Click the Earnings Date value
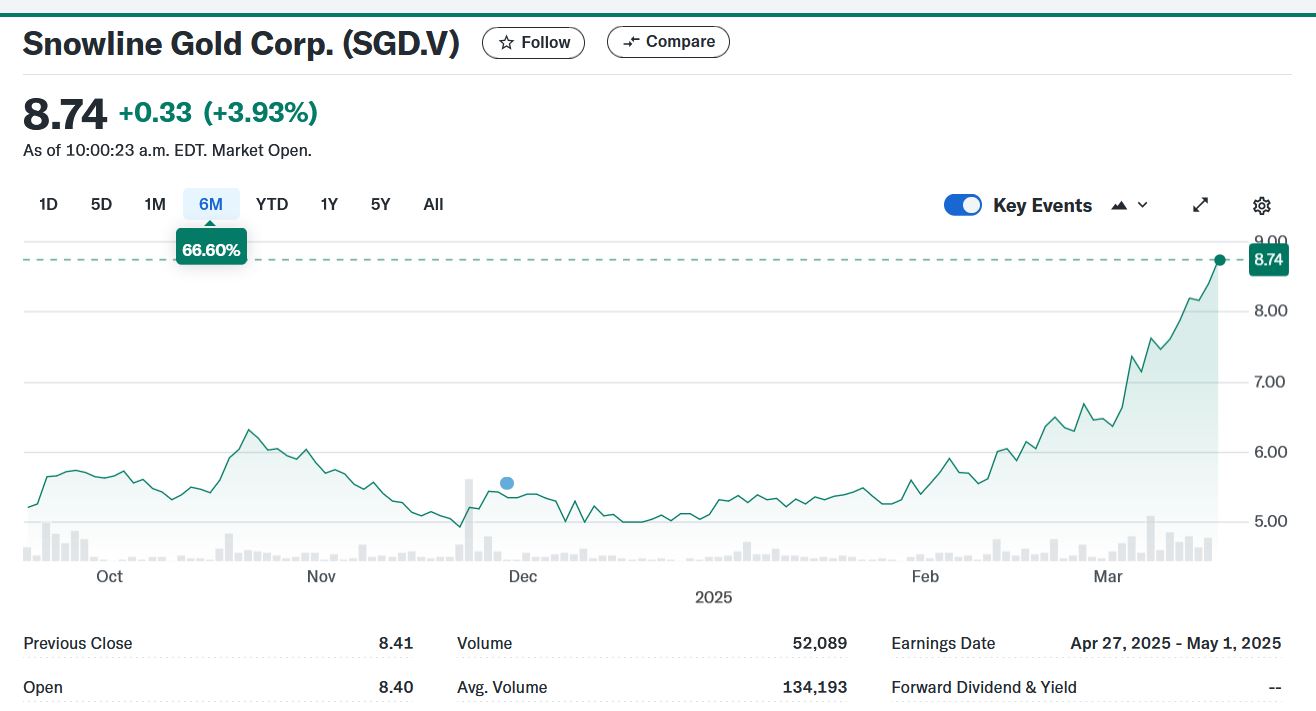1316x711 pixels. pos(1175,643)
